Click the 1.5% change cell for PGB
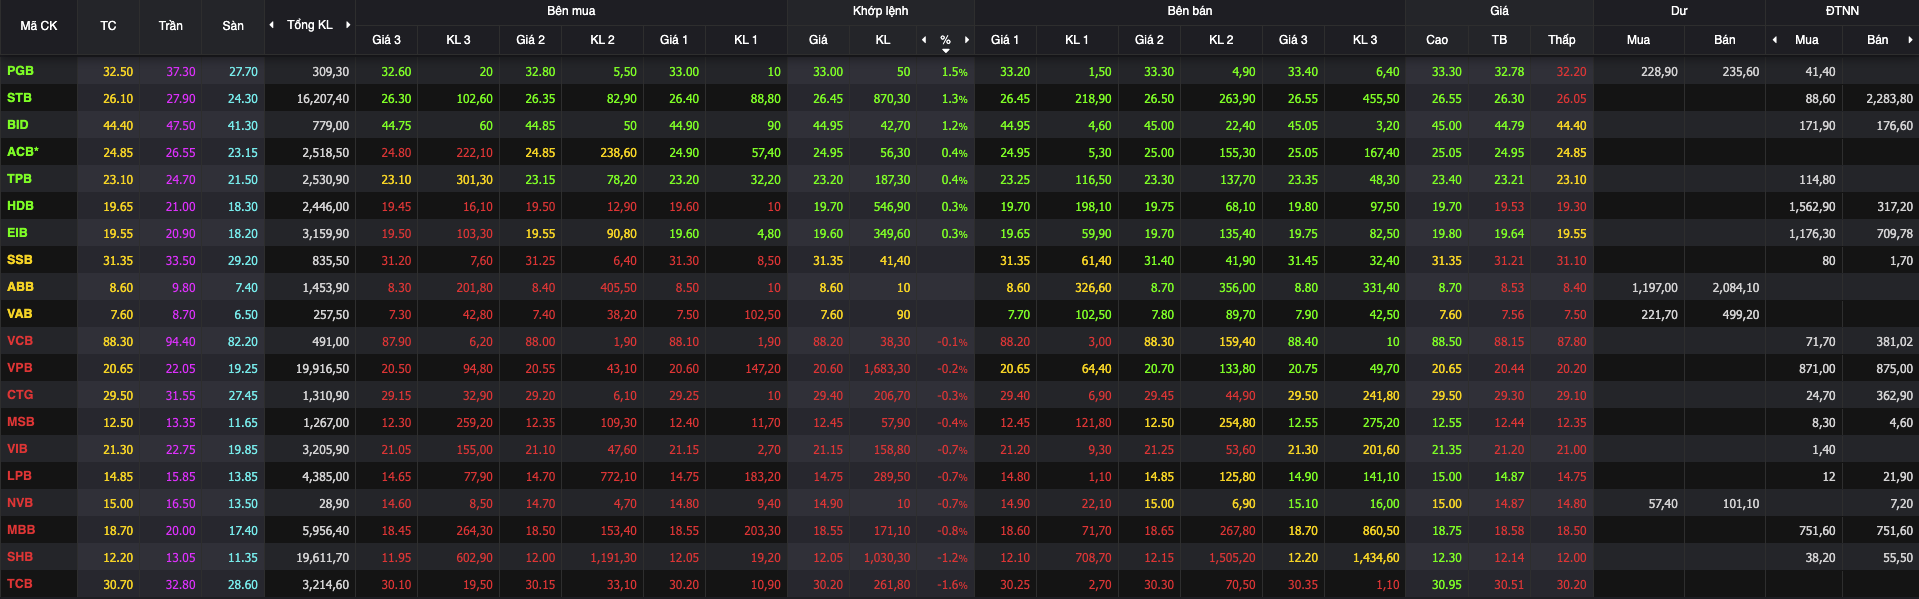1919x599 pixels. [955, 72]
